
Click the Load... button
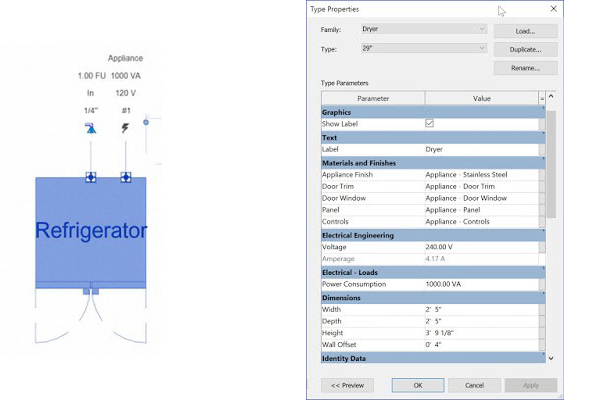(x=525, y=31)
